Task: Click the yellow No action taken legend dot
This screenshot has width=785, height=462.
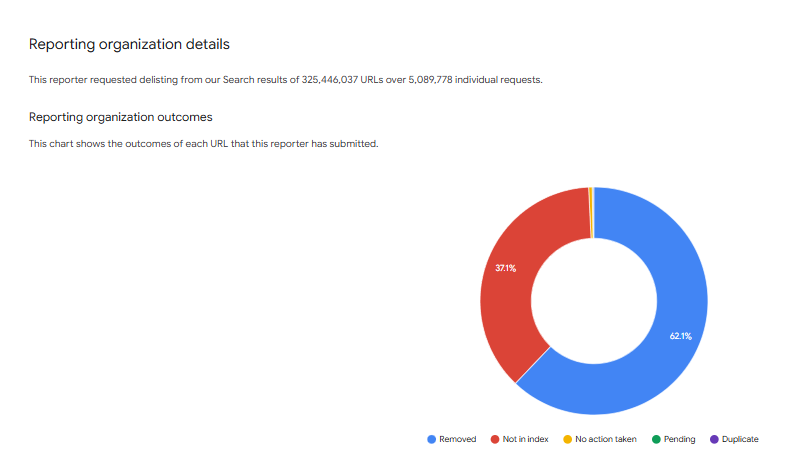Action: tap(568, 439)
